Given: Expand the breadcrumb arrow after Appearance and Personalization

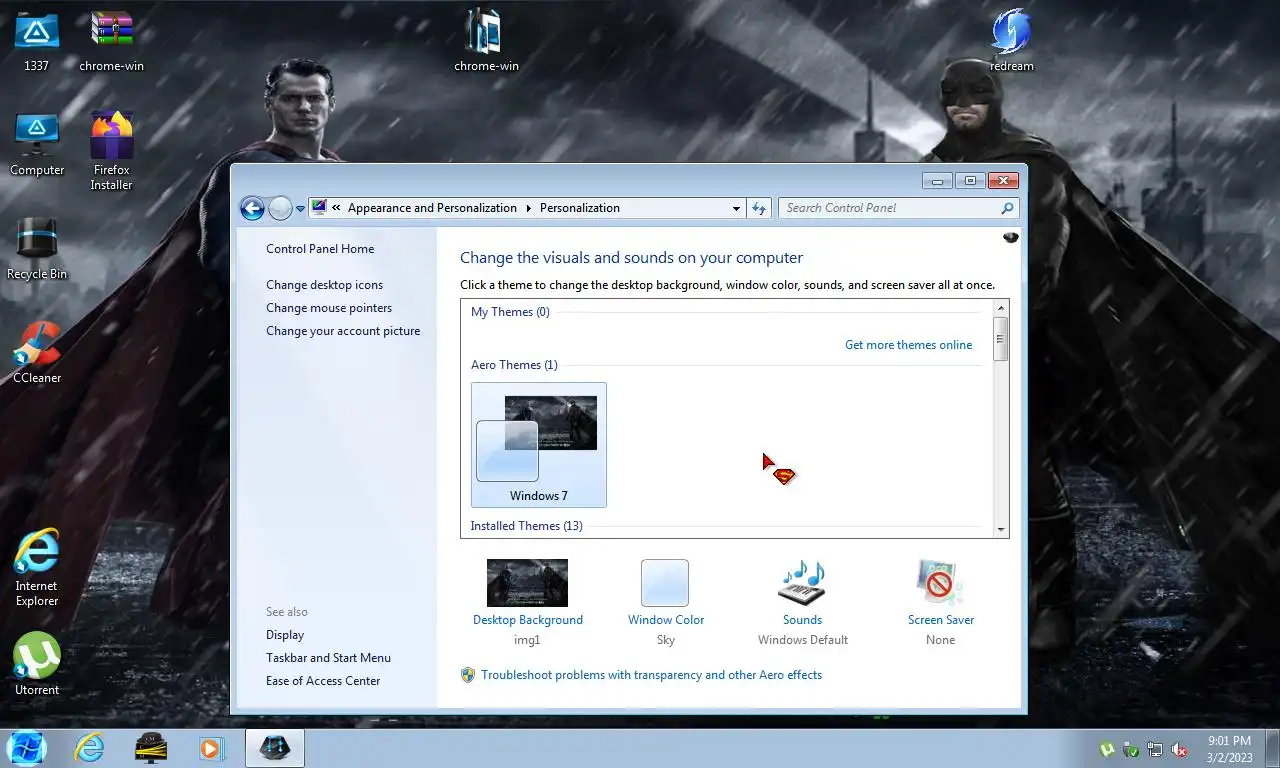Looking at the screenshot, I should click(529, 208).
